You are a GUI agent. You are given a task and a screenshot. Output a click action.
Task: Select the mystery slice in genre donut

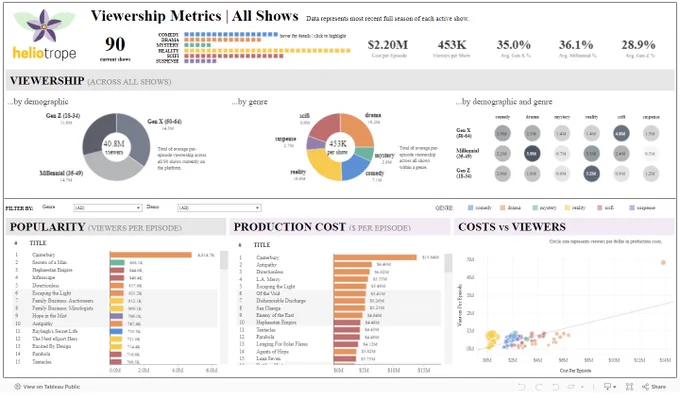pyautogui.click(x=366, y=153)
